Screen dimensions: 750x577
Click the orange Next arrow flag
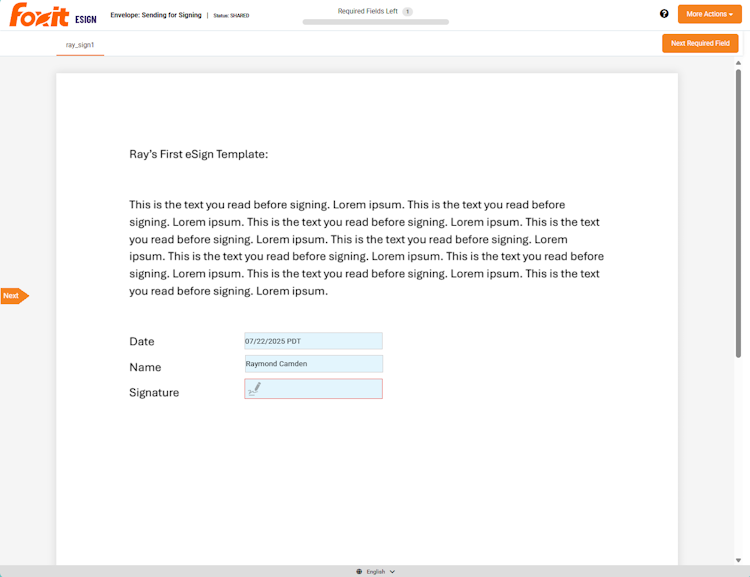pyautogui.click(x=14, y=296)
